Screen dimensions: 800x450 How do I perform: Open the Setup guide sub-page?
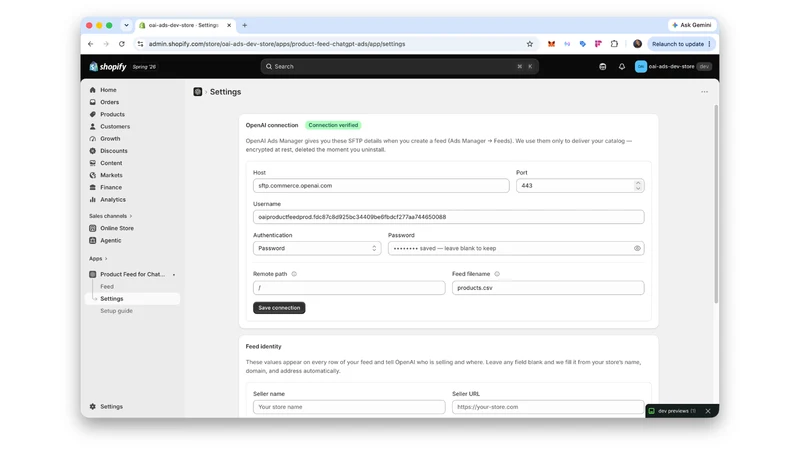[116, 311]
